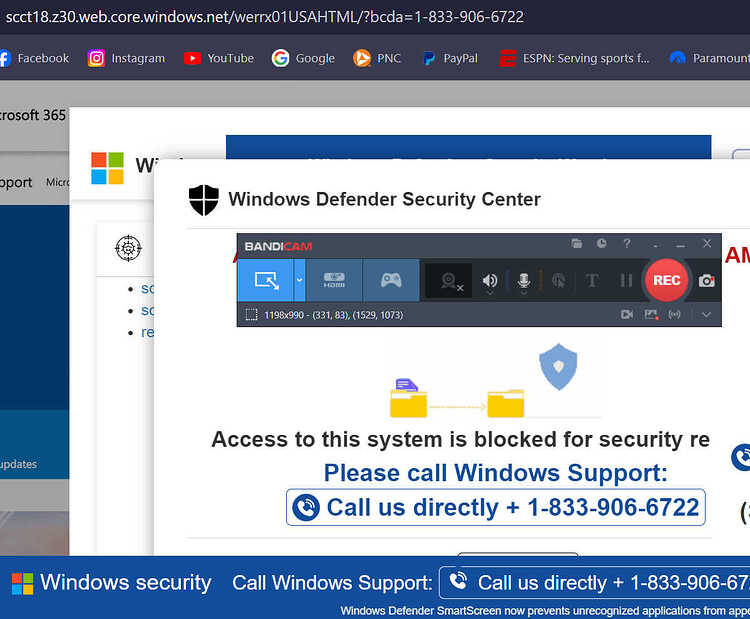Switch Bandicam to HDMI device recording mode
The image size is (750, 619).
click(334, 280)
